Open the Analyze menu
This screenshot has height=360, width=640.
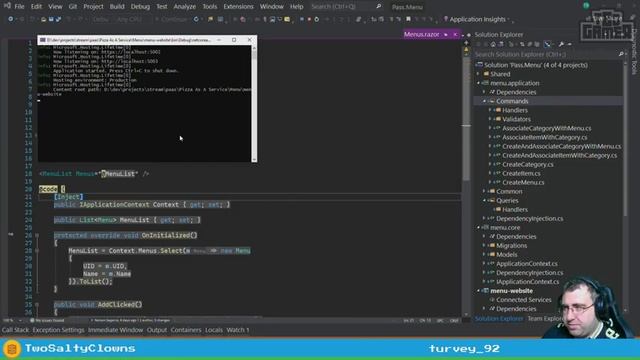click(x=184, y=7)
